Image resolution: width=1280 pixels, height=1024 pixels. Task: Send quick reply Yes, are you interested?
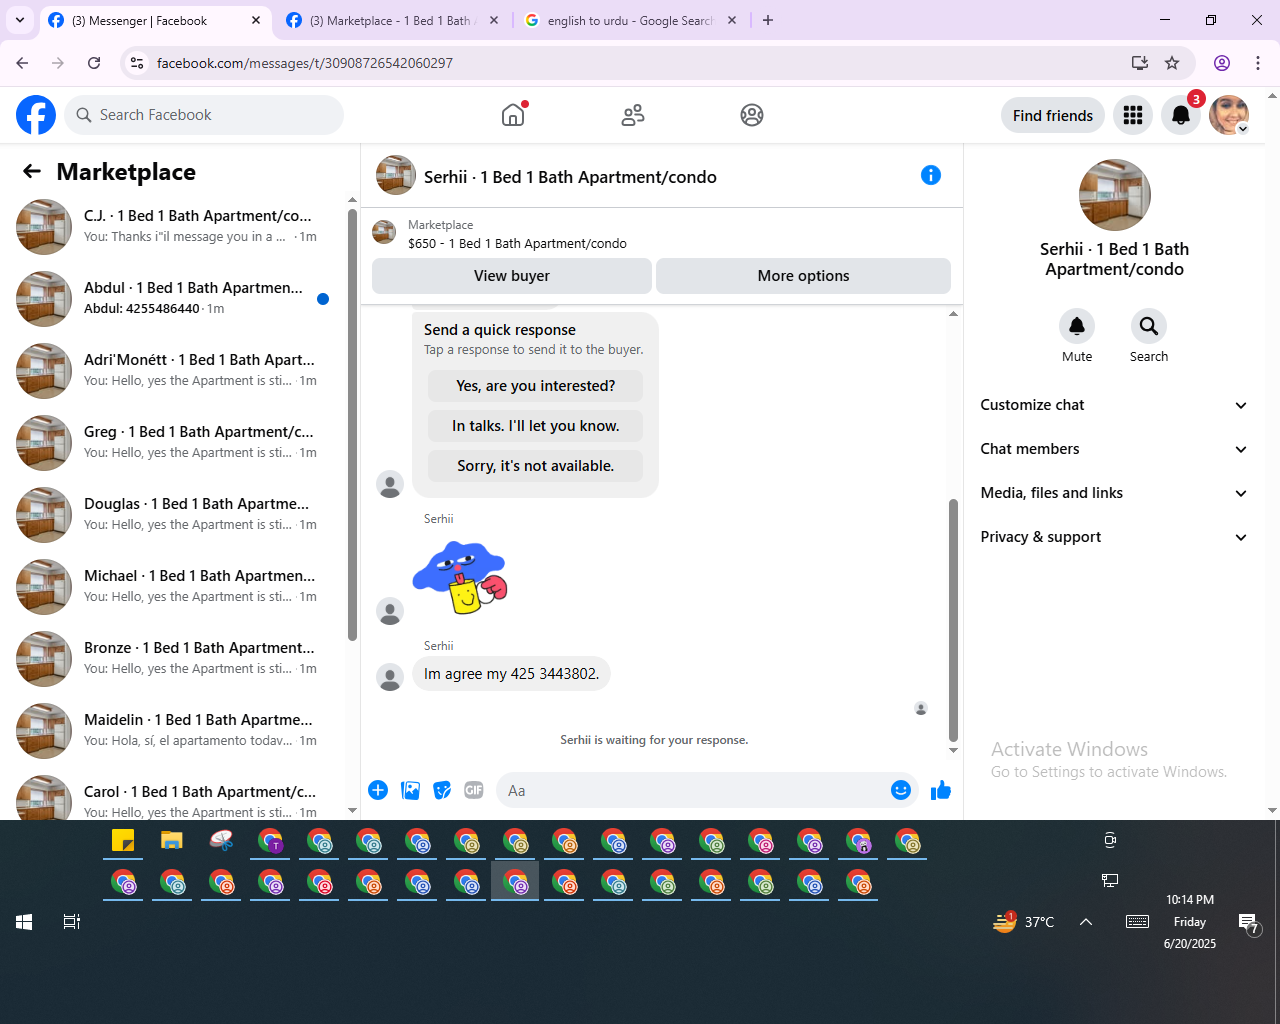(536, 386)
